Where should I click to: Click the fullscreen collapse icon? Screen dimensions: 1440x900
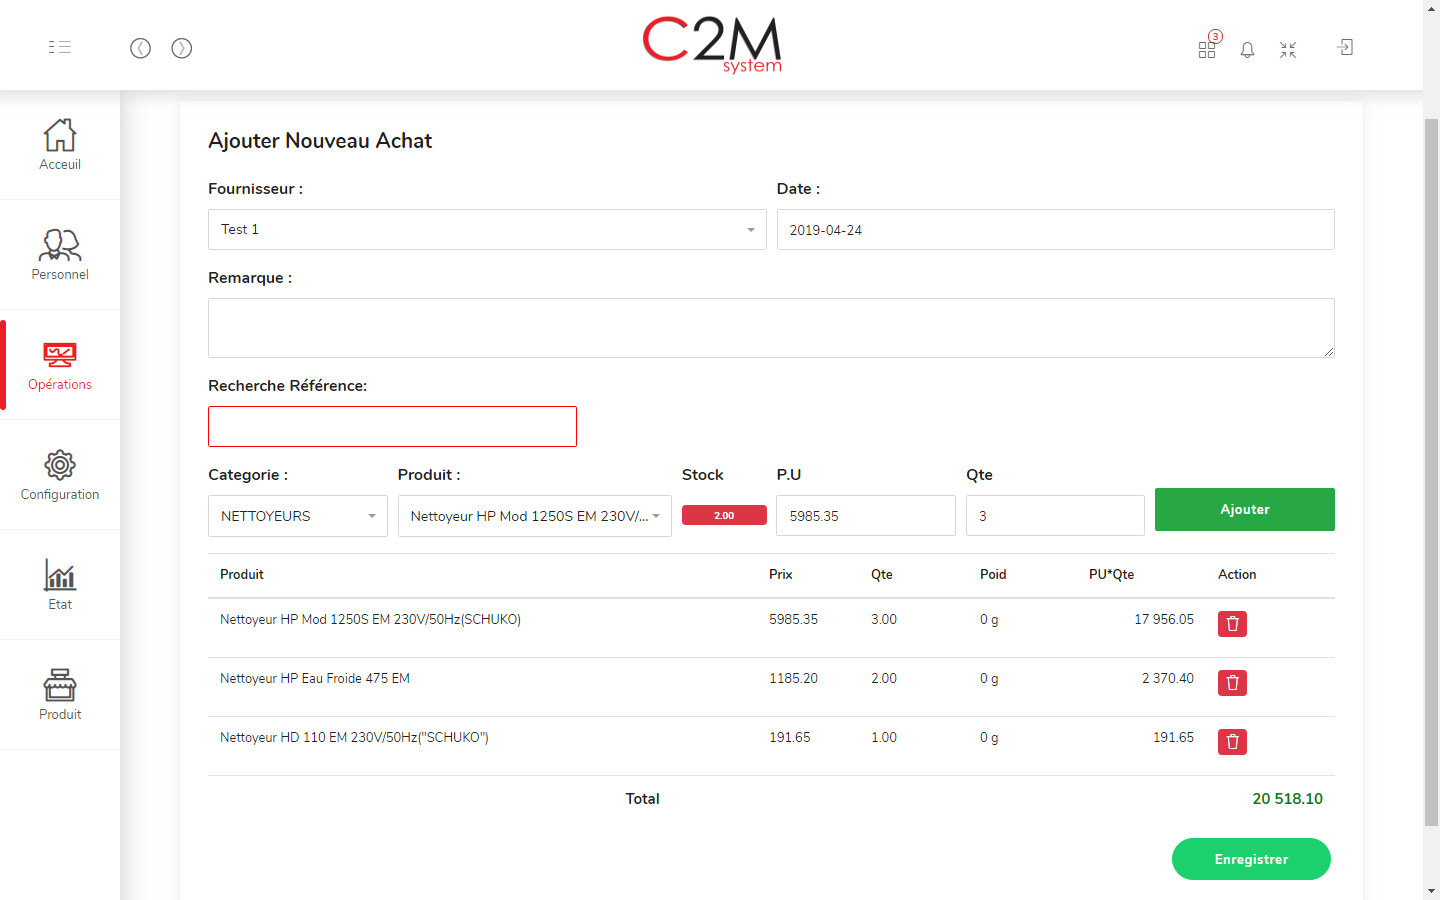[1288, 49]
